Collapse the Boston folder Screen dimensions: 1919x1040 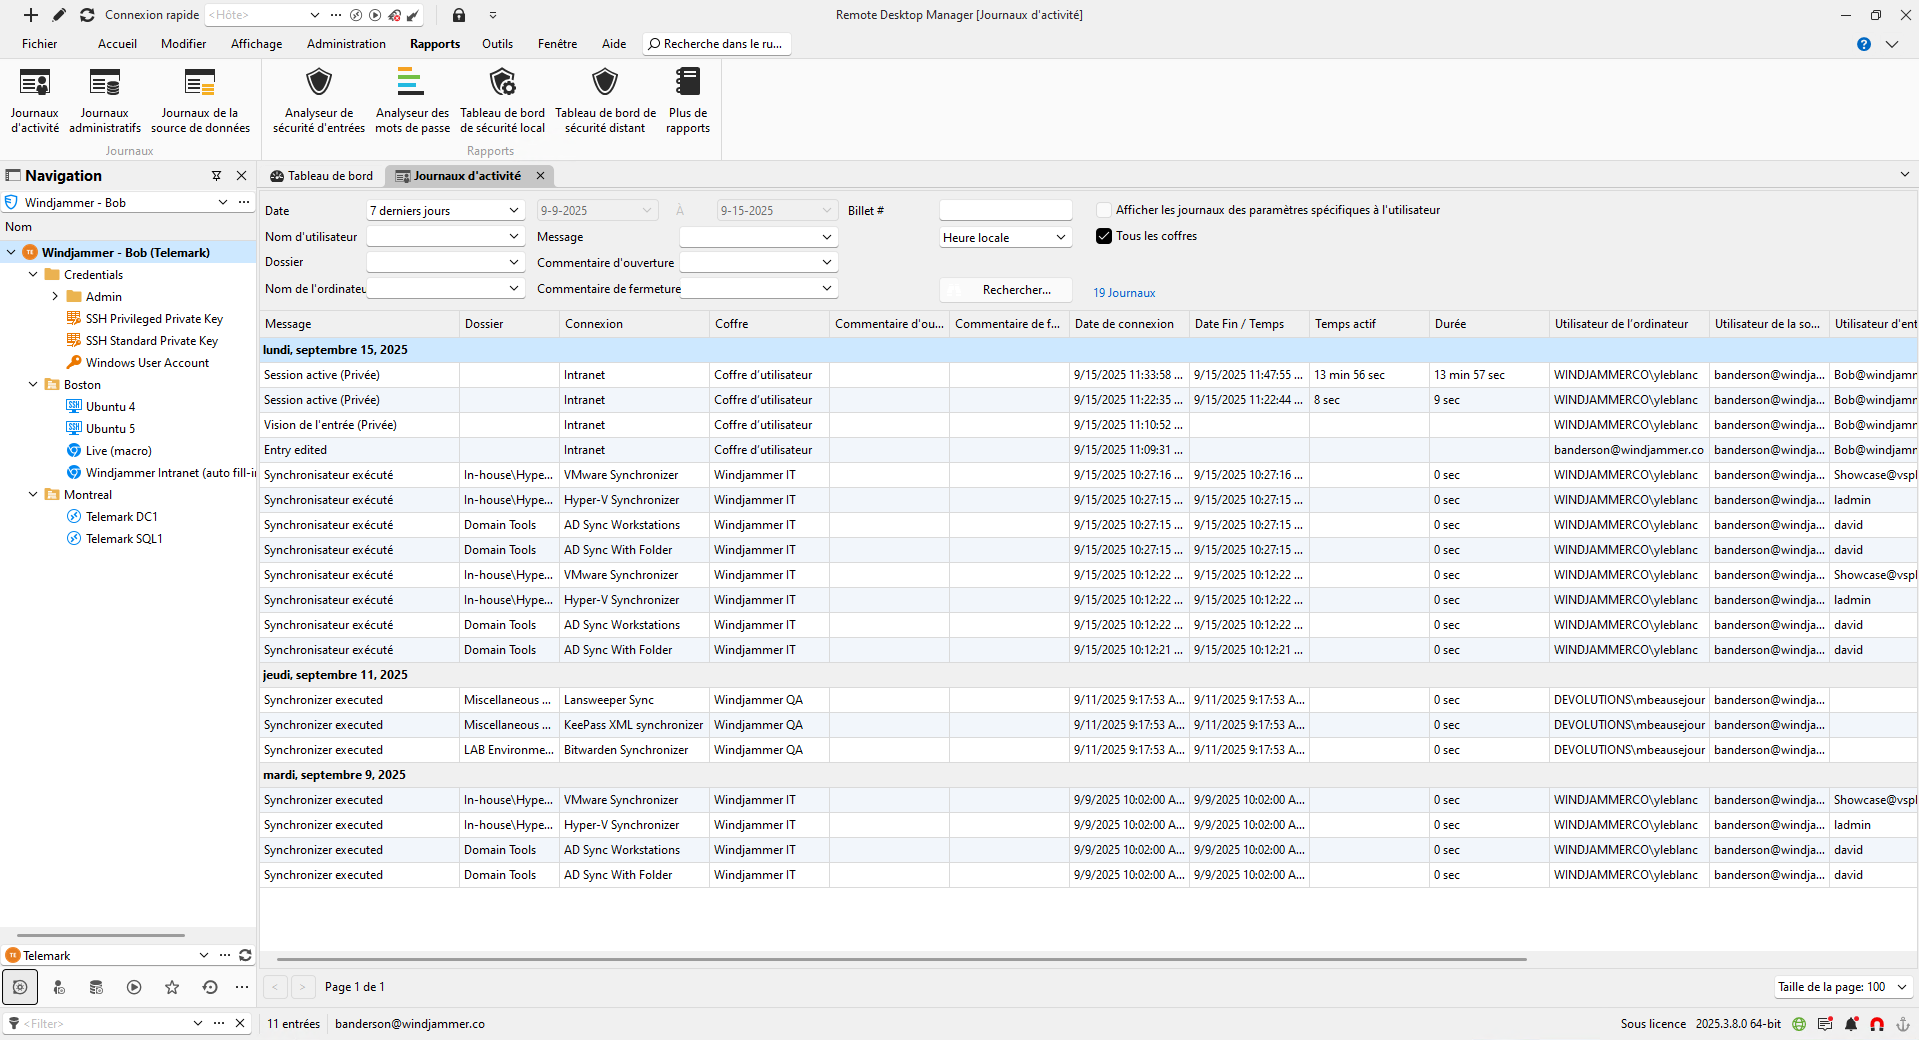pyautogui.click(x=33, y=384)
